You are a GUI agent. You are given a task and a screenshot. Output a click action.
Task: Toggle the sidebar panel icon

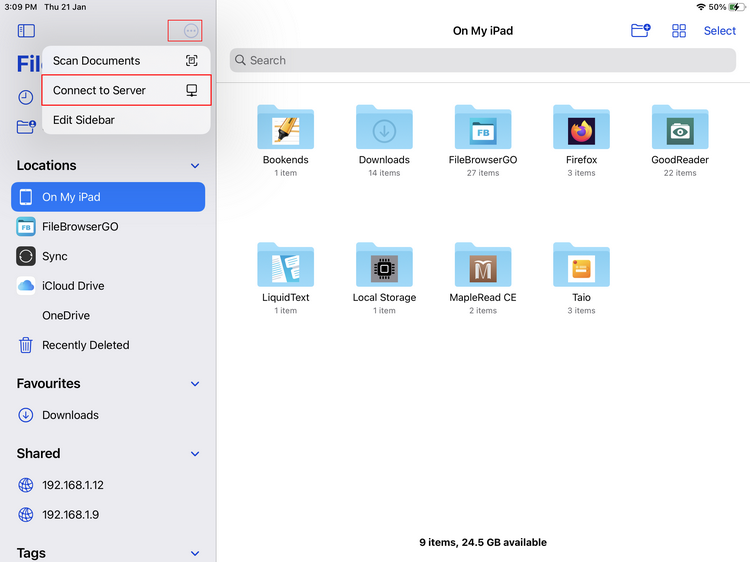click(26, 31)
